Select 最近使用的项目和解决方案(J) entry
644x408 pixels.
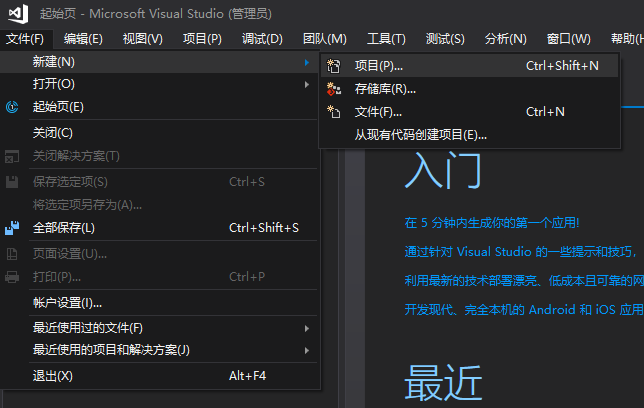159,350
